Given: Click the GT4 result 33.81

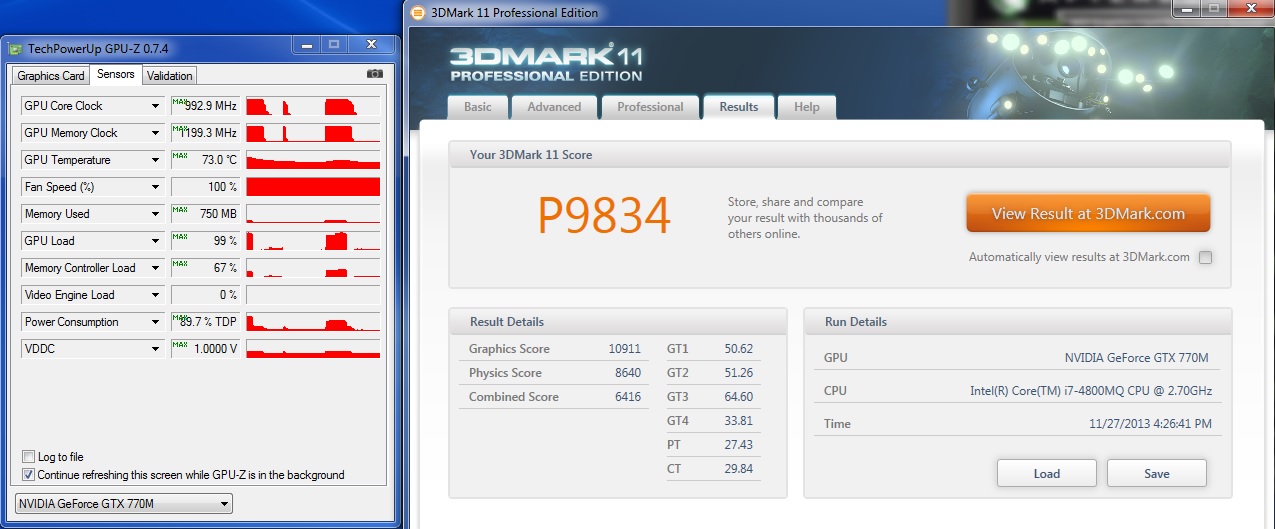Looking at the screenshot, I should (x=738, y=421).
